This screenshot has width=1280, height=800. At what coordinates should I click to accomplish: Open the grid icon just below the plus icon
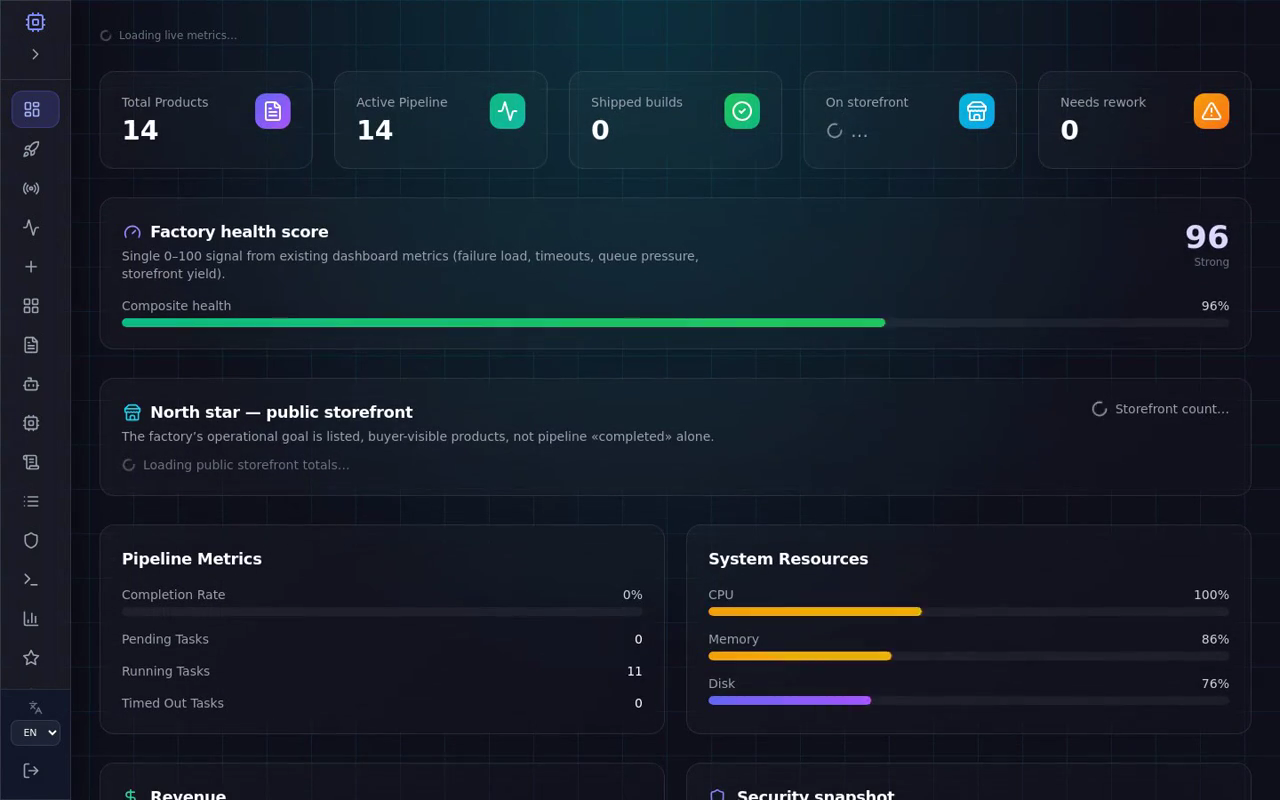click(31, 305)
